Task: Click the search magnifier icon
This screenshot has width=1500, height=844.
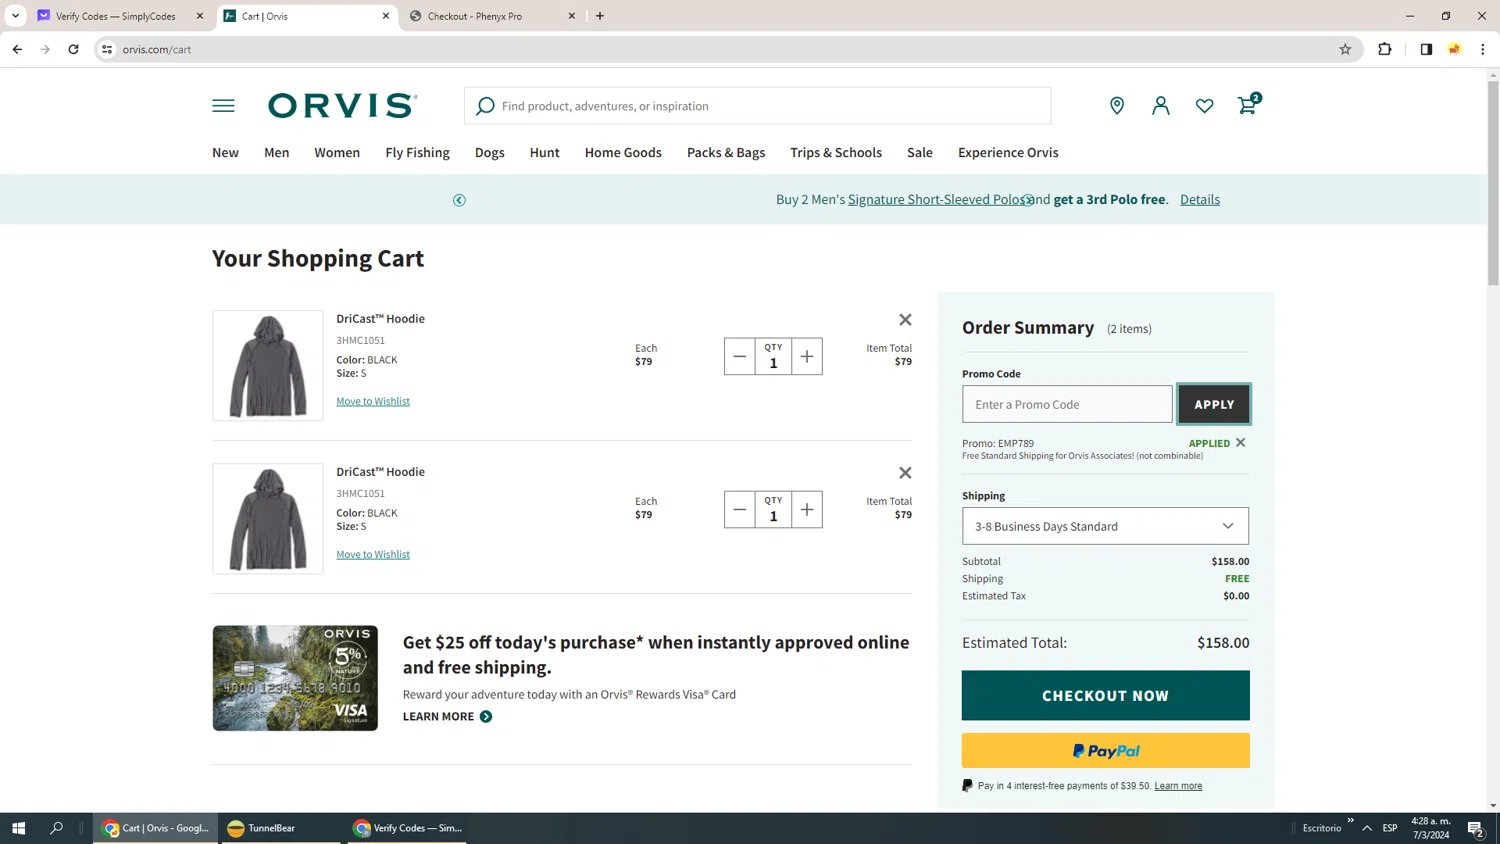Action: [485, 106]
